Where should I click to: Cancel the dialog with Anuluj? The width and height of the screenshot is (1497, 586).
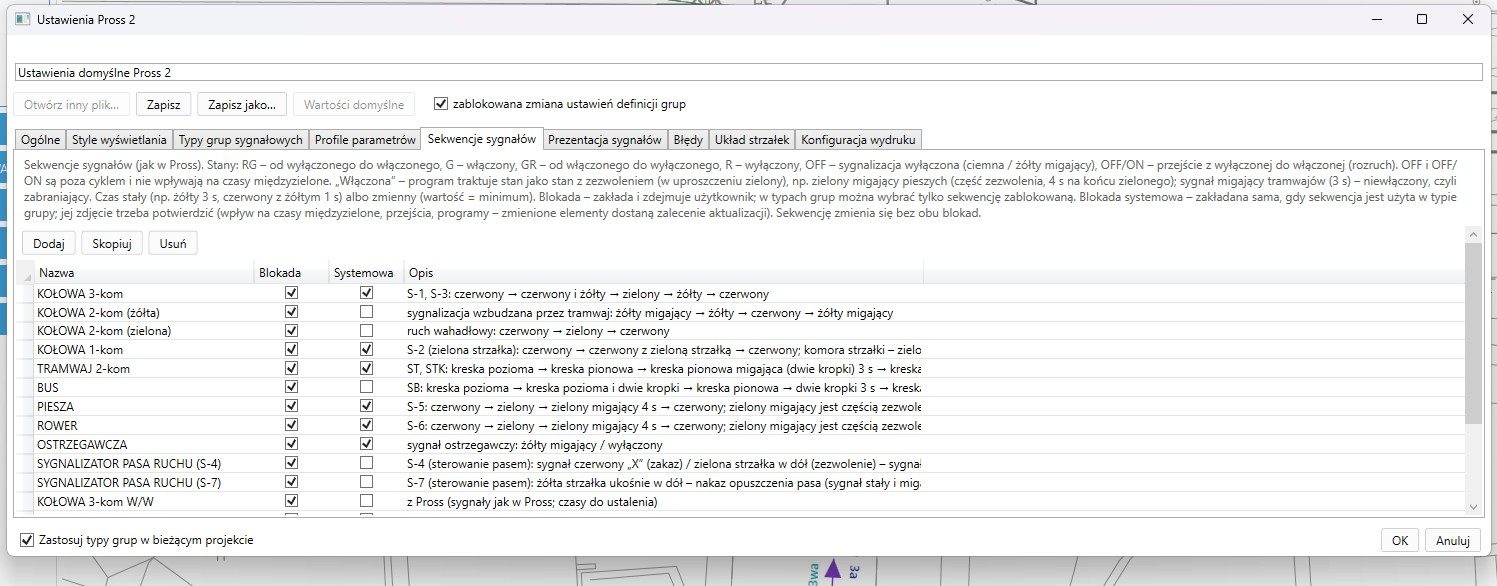point(1453,540)
